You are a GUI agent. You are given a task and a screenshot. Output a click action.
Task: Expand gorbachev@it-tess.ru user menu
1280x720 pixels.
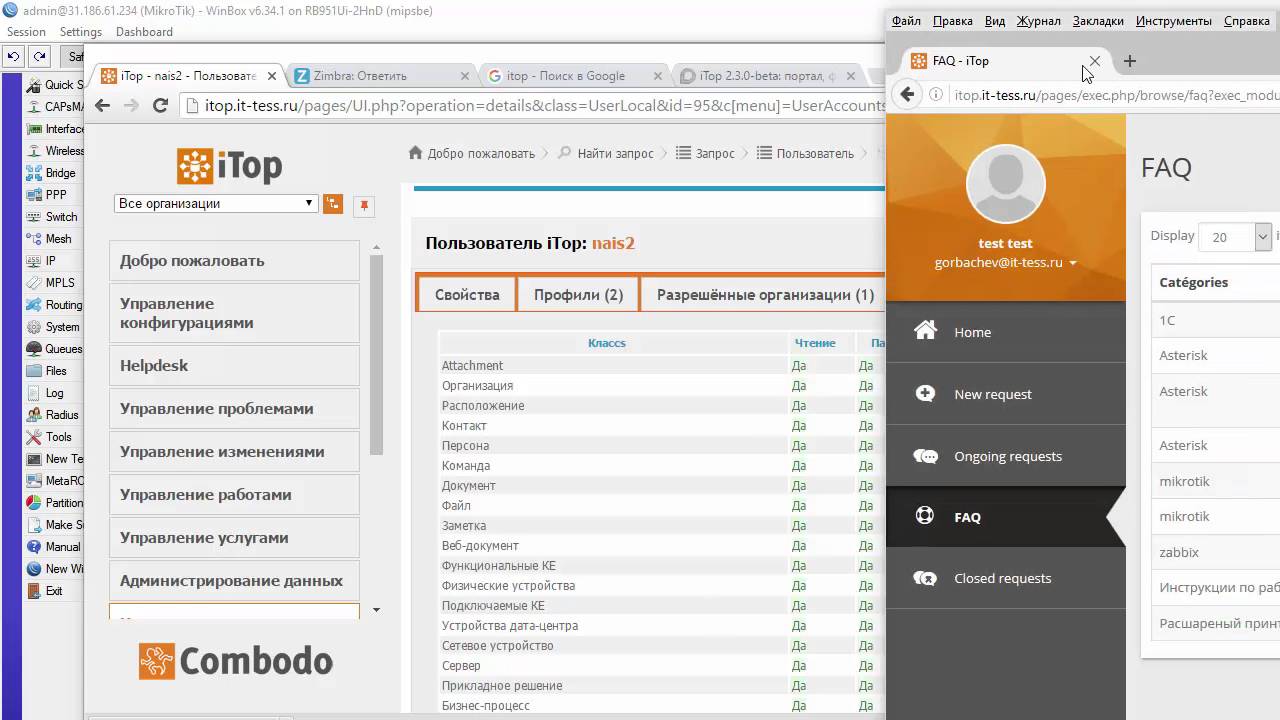[1005, 263]
